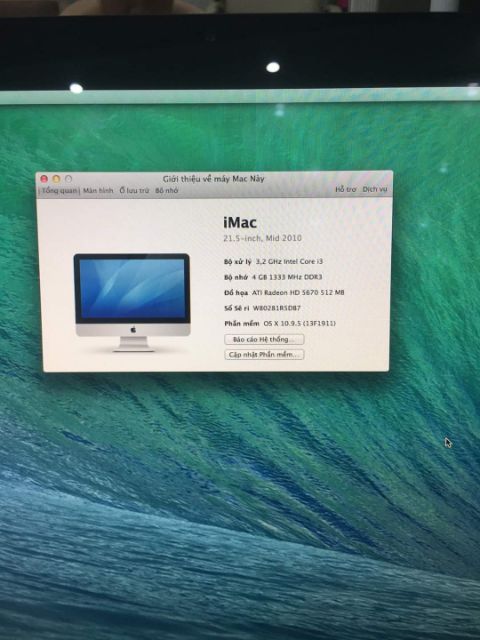Open the Dịch vụ tab
The height and width of the screenshot is (640, 480).
(375, 189)
